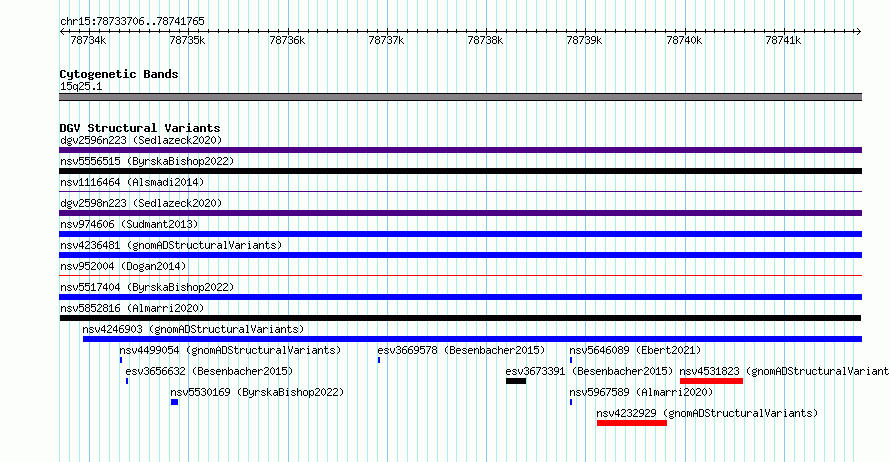Click the 78737k ruler tick label

[x=386, y=40]
